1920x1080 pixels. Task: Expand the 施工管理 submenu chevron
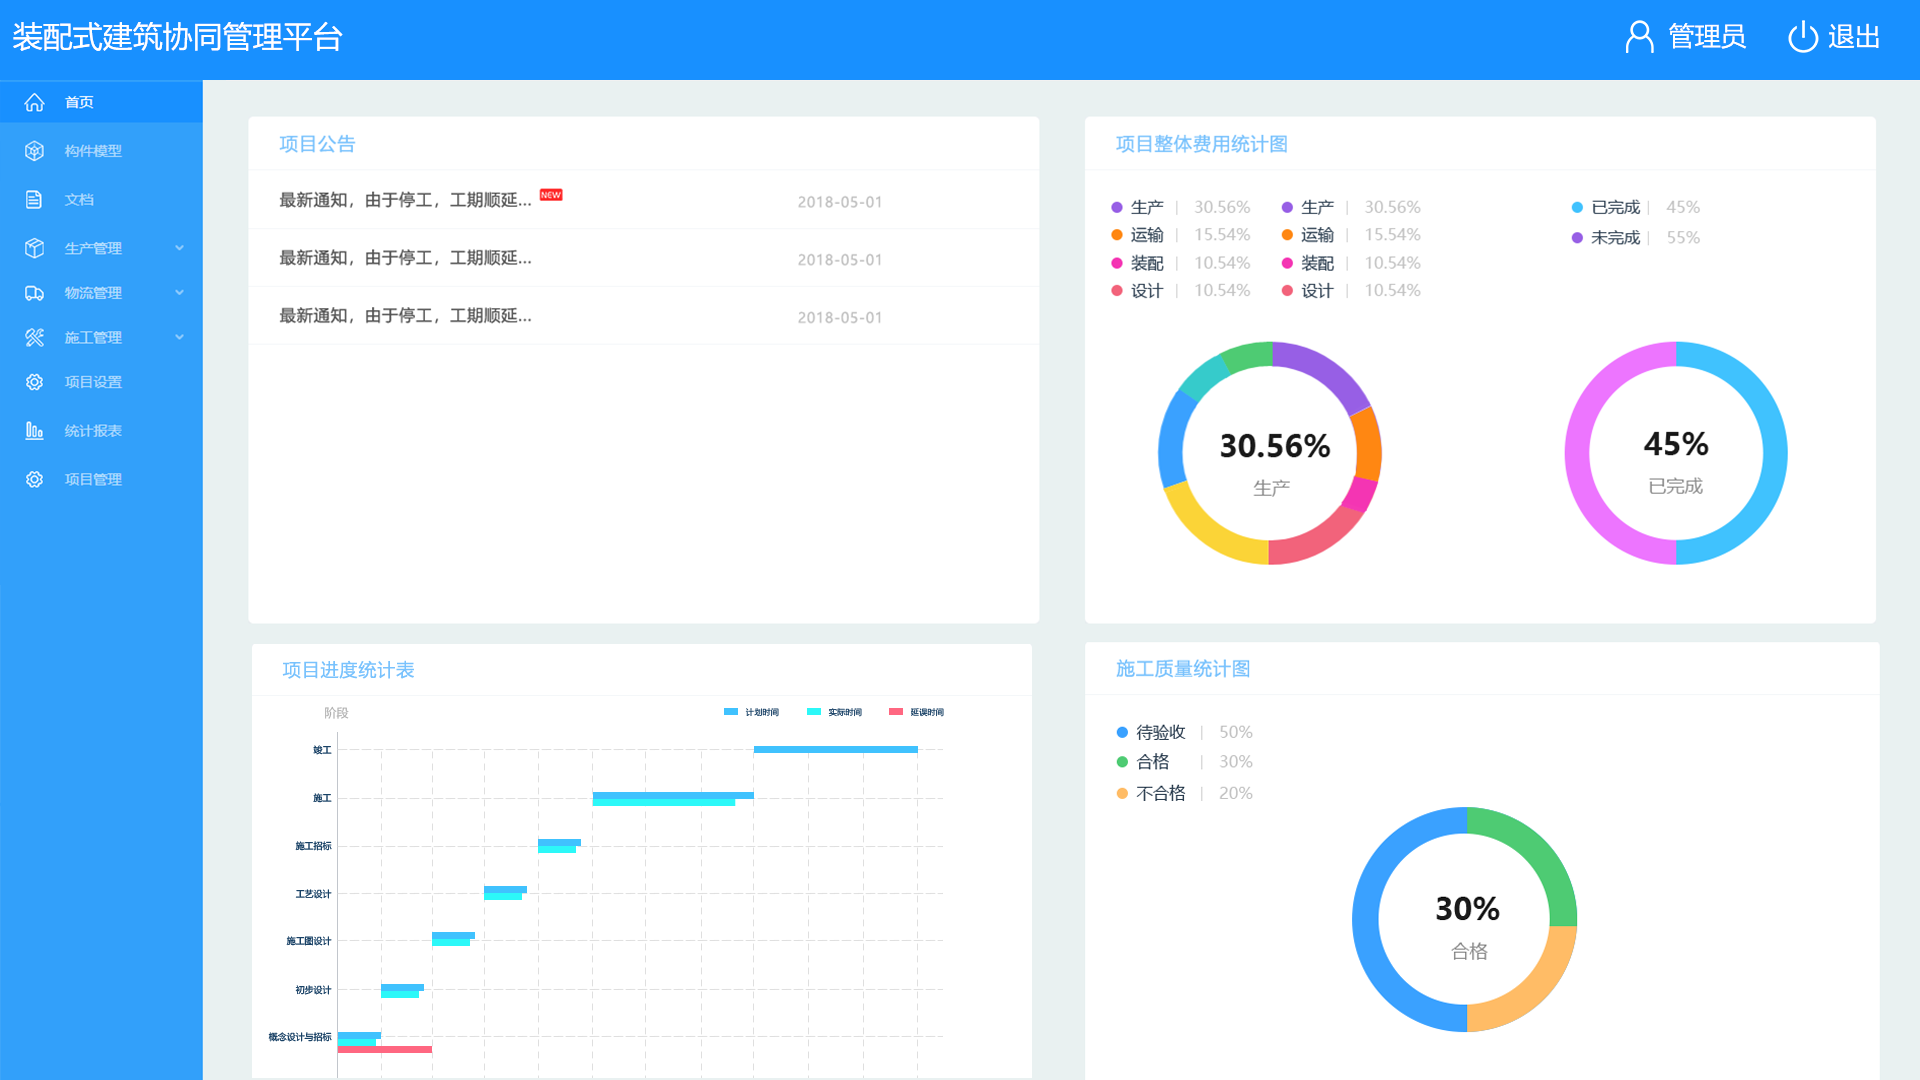pyautogui.click(x=180, y=338)
